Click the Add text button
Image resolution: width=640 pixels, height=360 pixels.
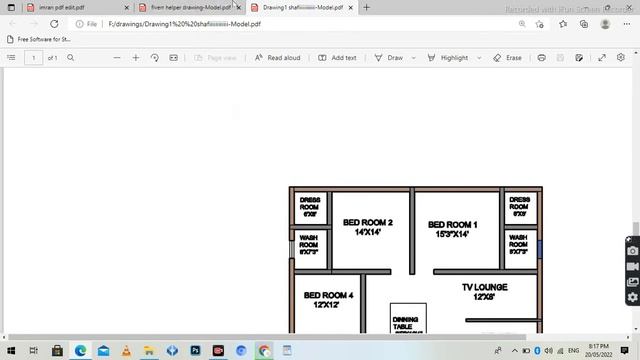[x=337, y=58]
